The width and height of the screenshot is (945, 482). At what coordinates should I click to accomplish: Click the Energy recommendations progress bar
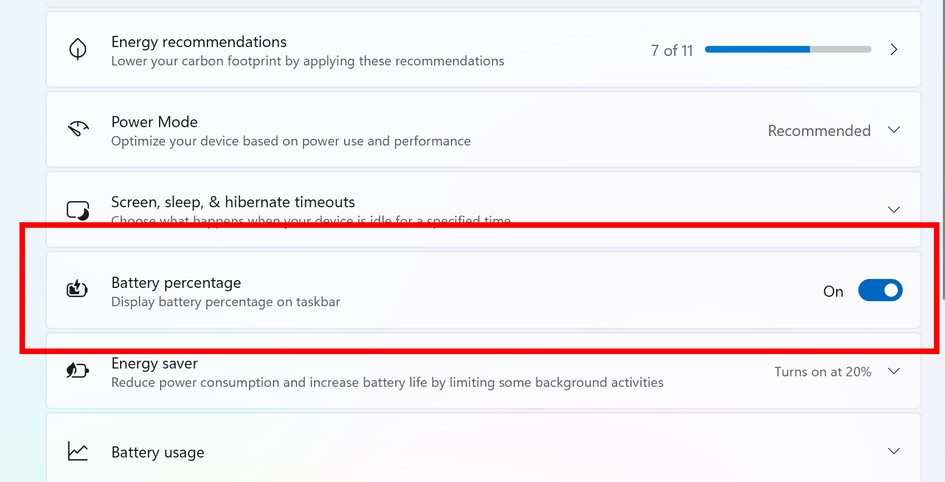pyautogui.click(x=788, y=49)
